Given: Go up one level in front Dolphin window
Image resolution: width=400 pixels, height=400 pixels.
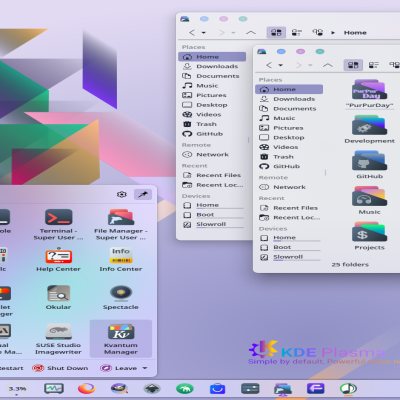Looking at the screenshot, I should [x=328, y=65].
